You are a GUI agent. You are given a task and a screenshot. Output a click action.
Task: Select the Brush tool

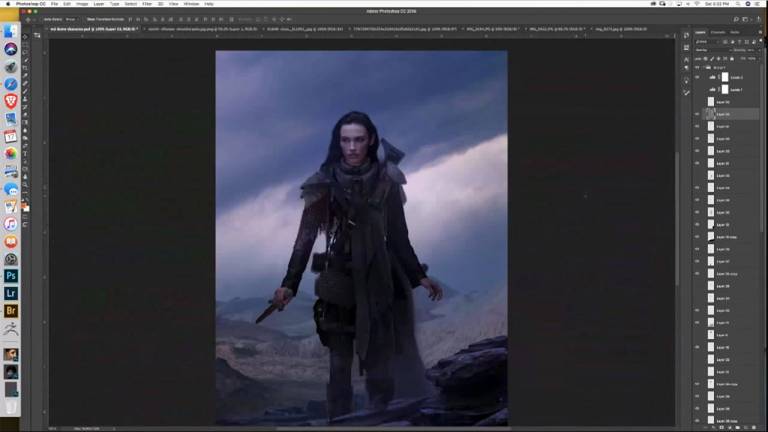click(25, 92)
